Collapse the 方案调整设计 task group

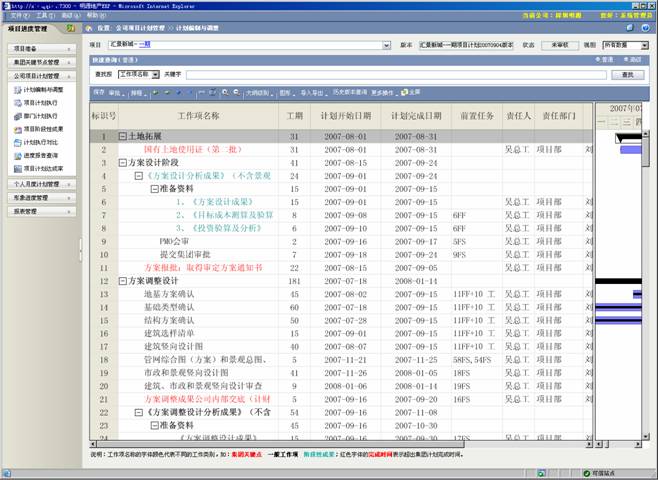[122, 281]
